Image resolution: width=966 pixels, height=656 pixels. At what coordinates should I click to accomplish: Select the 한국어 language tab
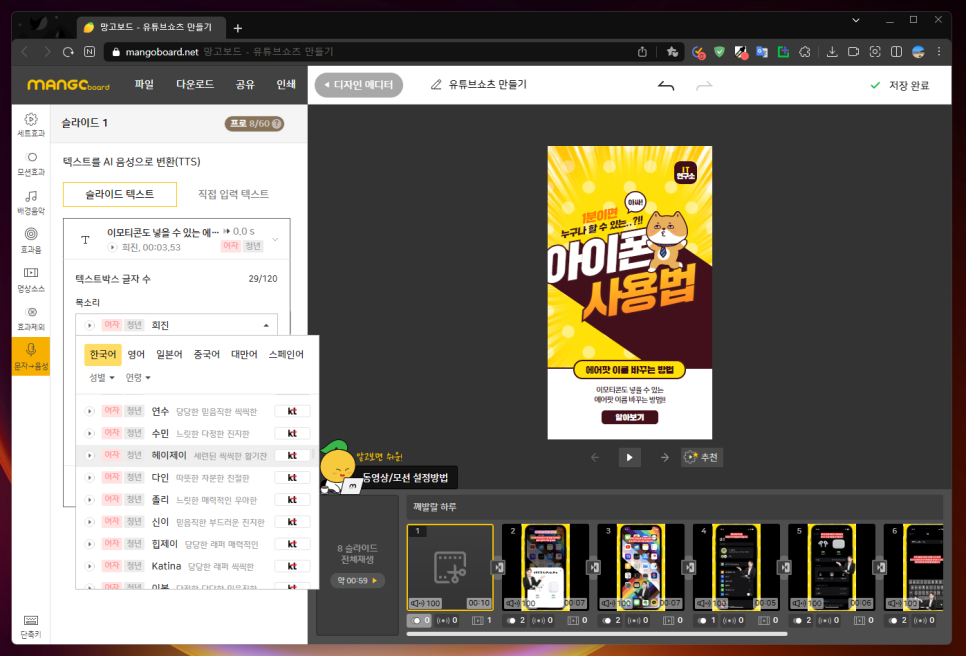[x=103, y=354]
